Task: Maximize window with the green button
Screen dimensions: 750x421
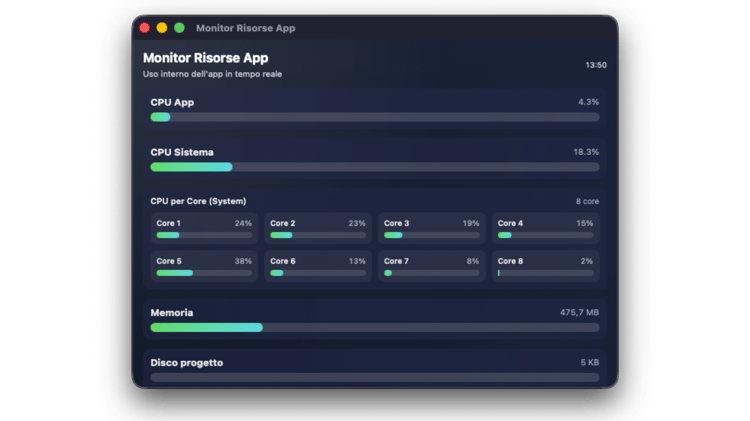Action: click(179, 28)
